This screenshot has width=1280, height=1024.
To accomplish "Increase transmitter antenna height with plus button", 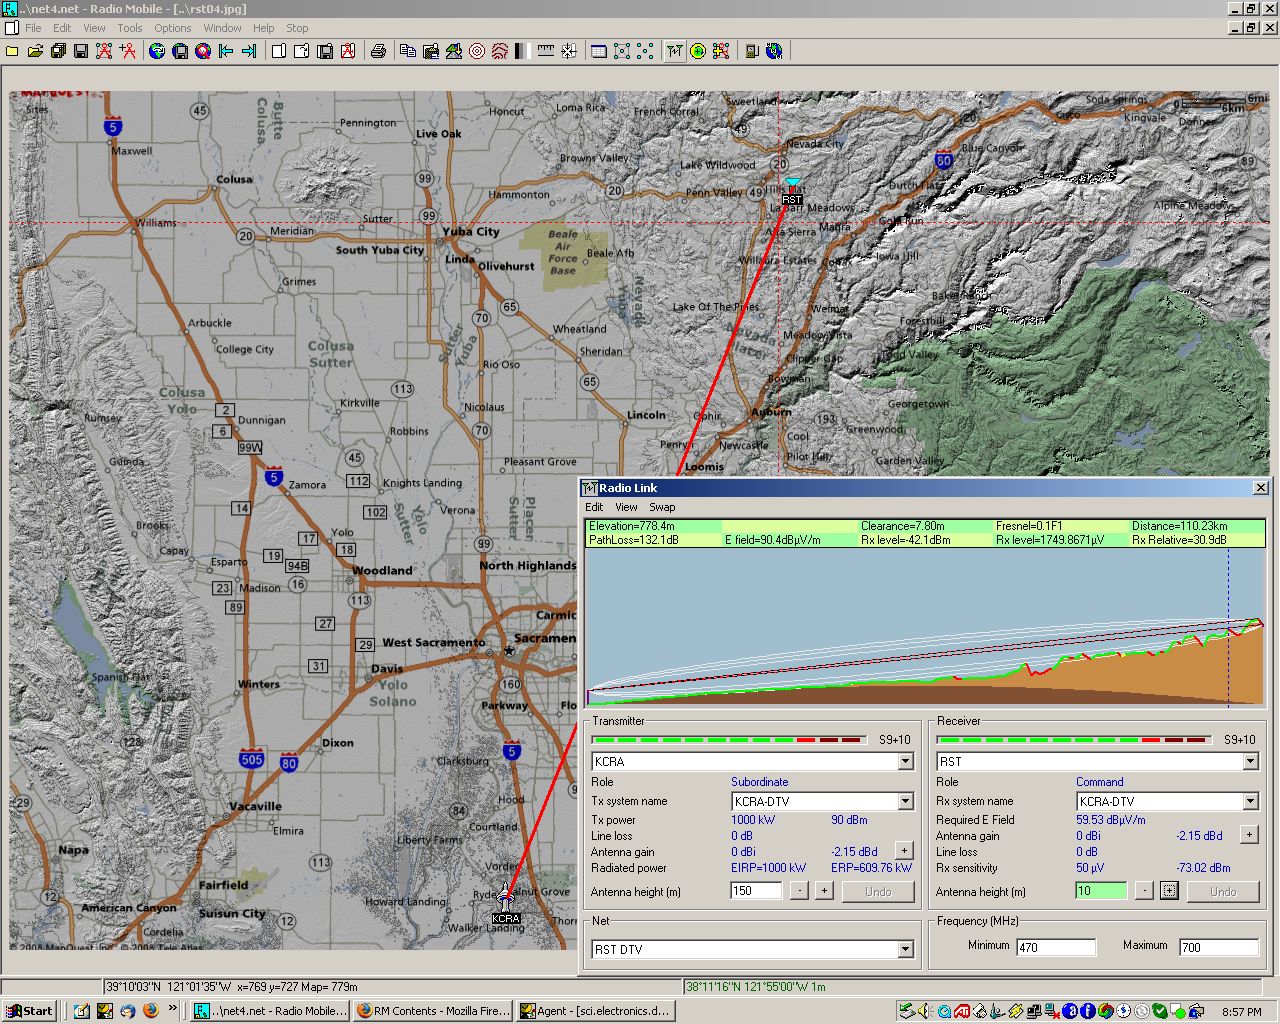I will [824, 891].
